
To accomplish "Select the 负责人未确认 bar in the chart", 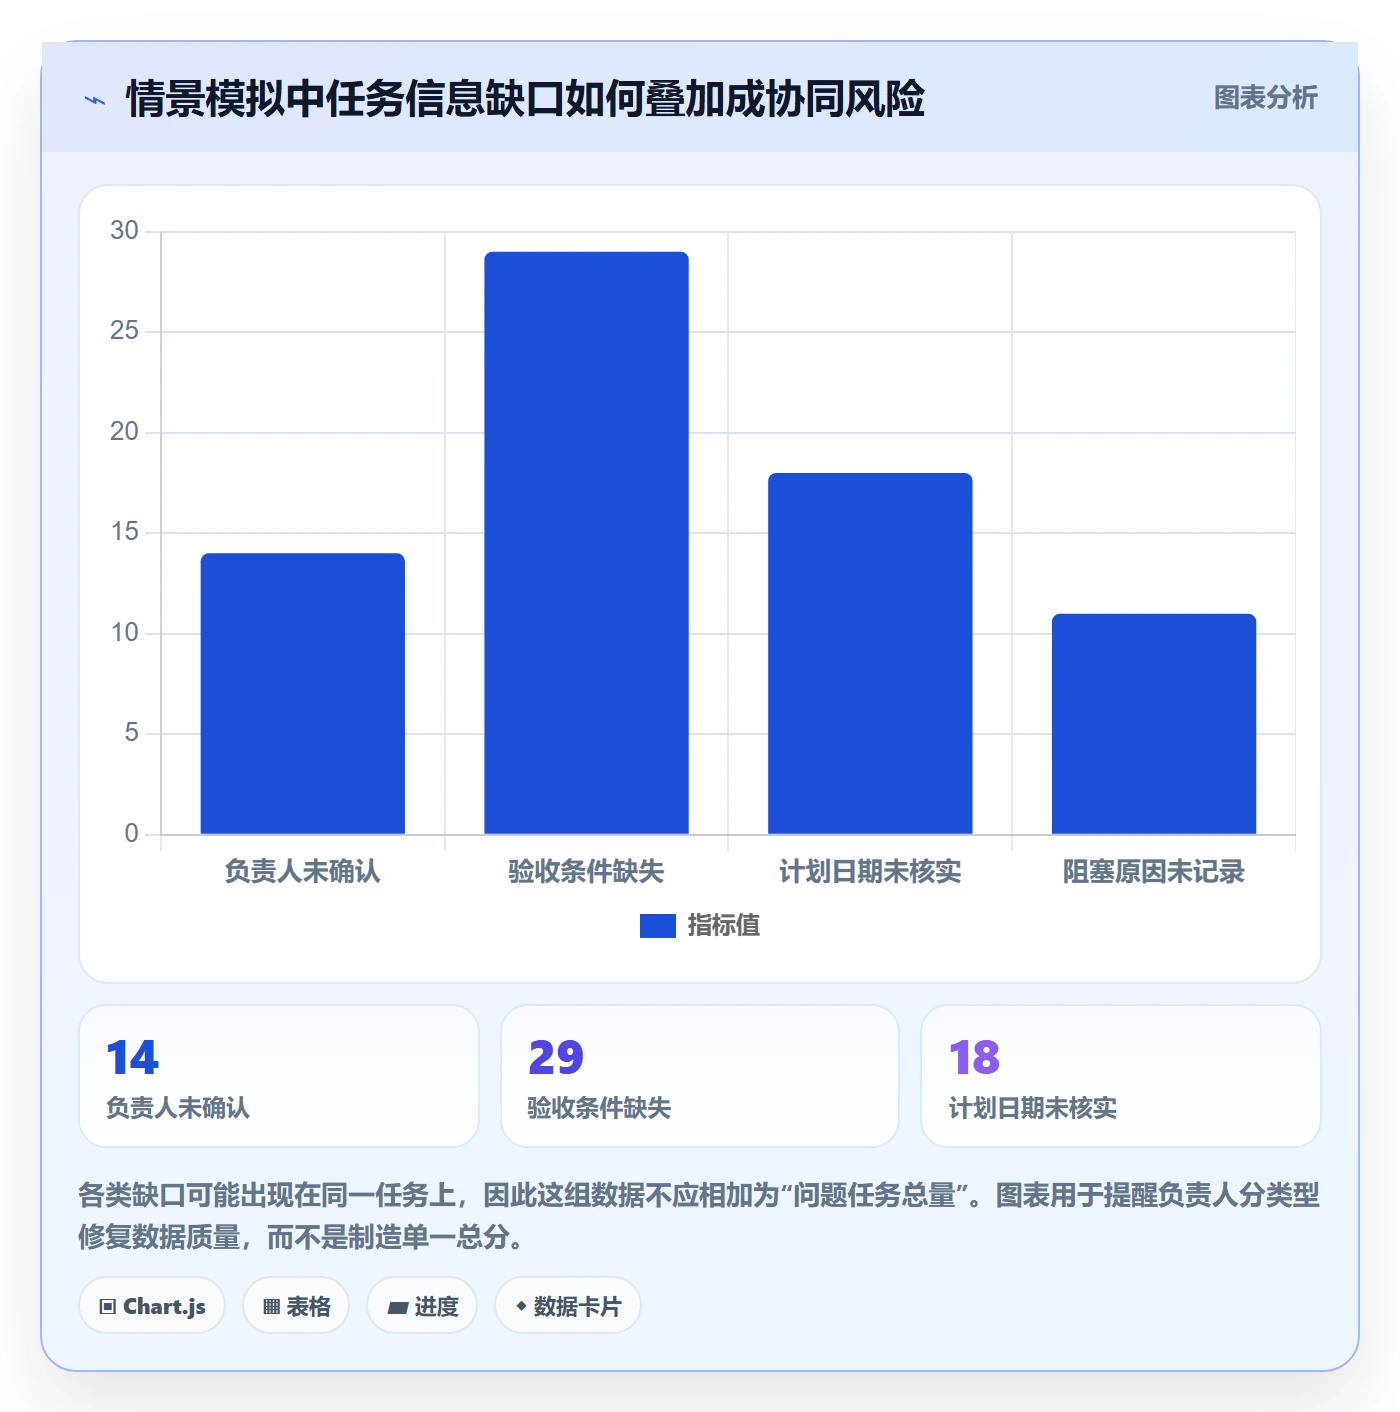I will point(303,693).
